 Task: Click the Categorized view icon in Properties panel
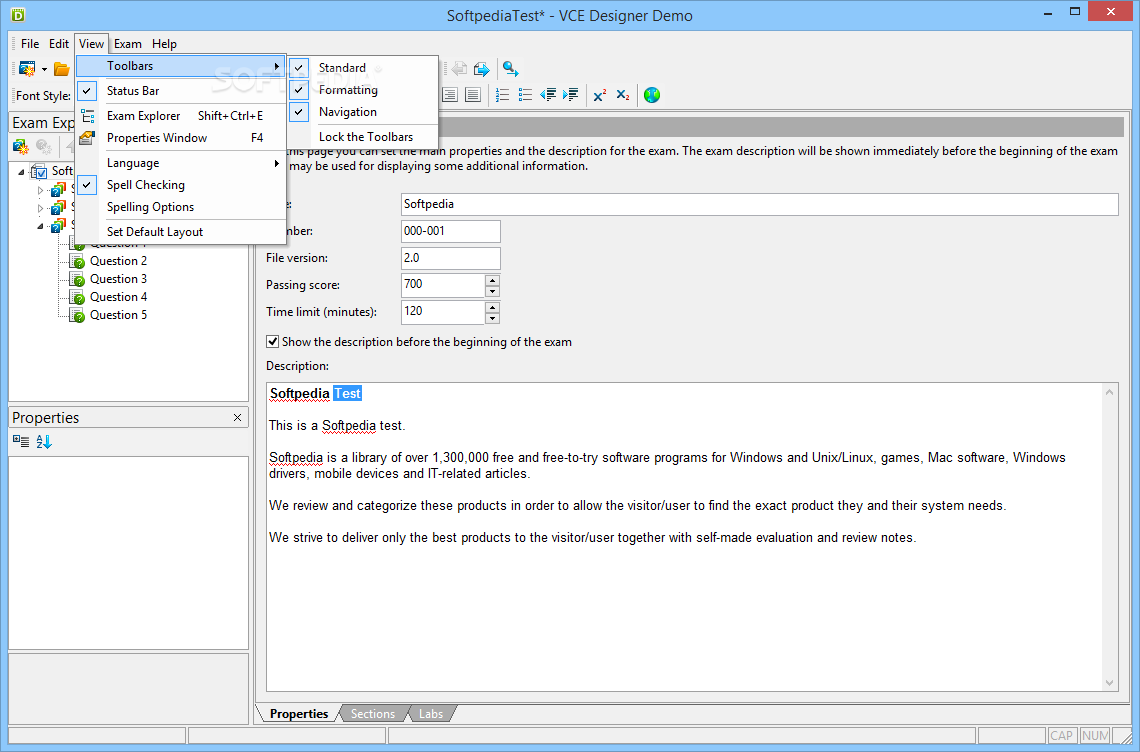pos(21,441)
